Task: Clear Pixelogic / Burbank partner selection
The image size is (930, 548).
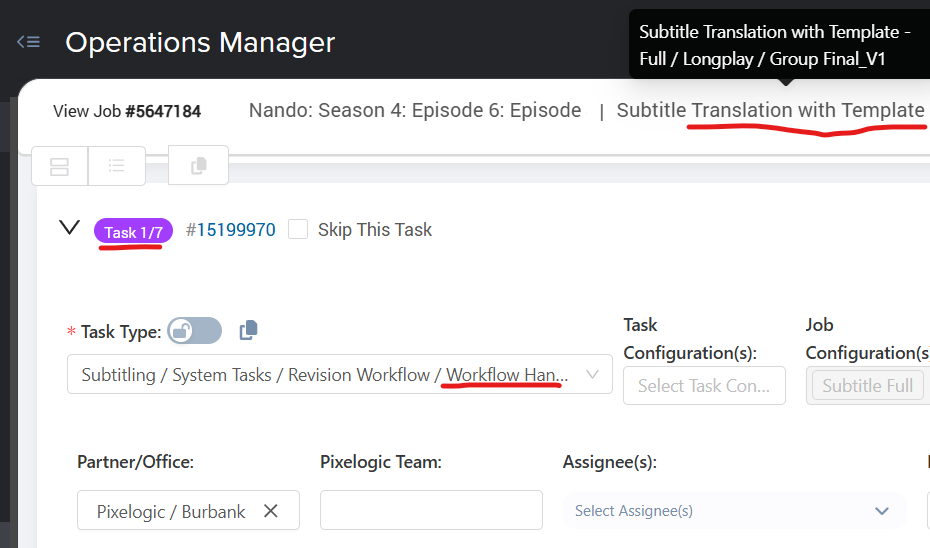Action: [270, 511]
